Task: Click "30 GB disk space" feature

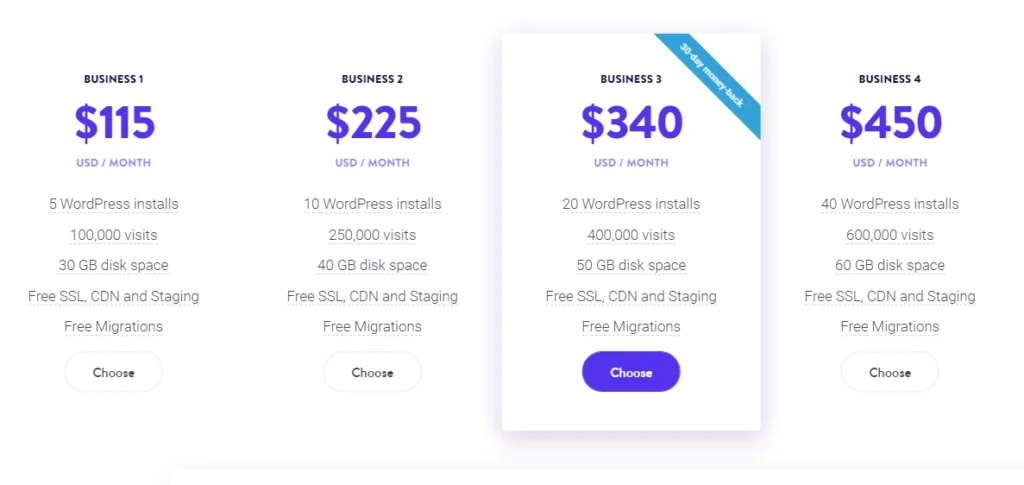Action: (x=113, y=266)
